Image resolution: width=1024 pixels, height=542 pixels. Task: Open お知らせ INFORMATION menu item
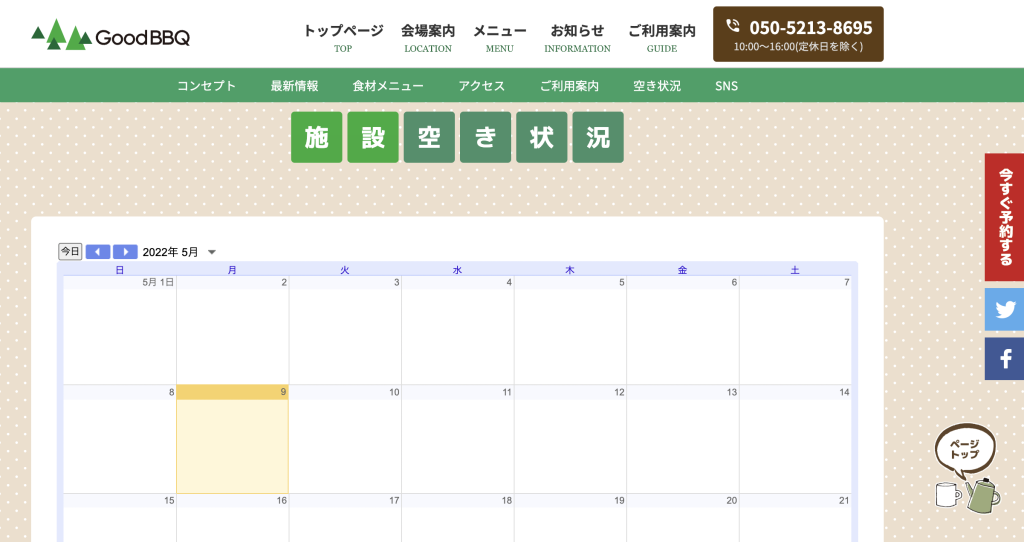pos(577,37)
